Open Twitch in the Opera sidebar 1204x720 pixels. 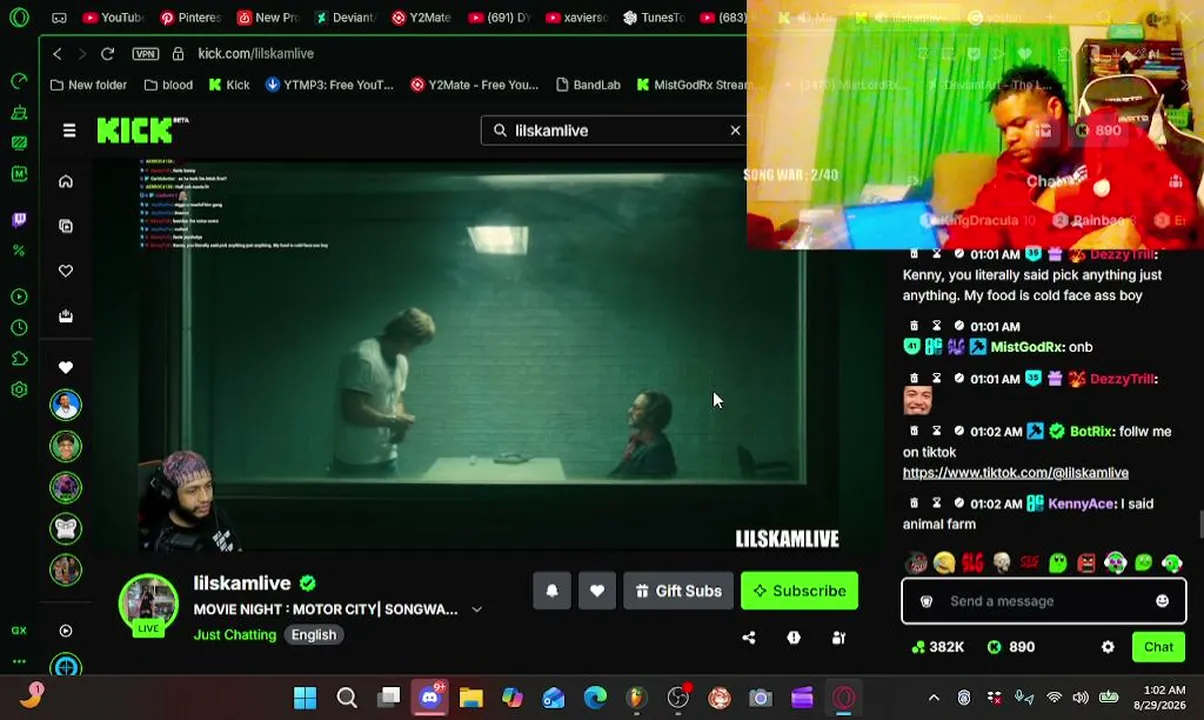(19, 219)
